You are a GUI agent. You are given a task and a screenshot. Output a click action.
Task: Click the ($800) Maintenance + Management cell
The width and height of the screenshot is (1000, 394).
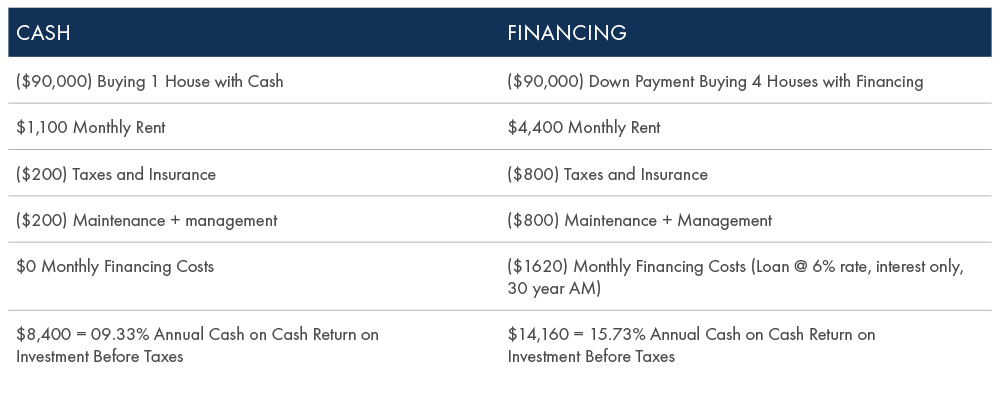tap(746, 219)
